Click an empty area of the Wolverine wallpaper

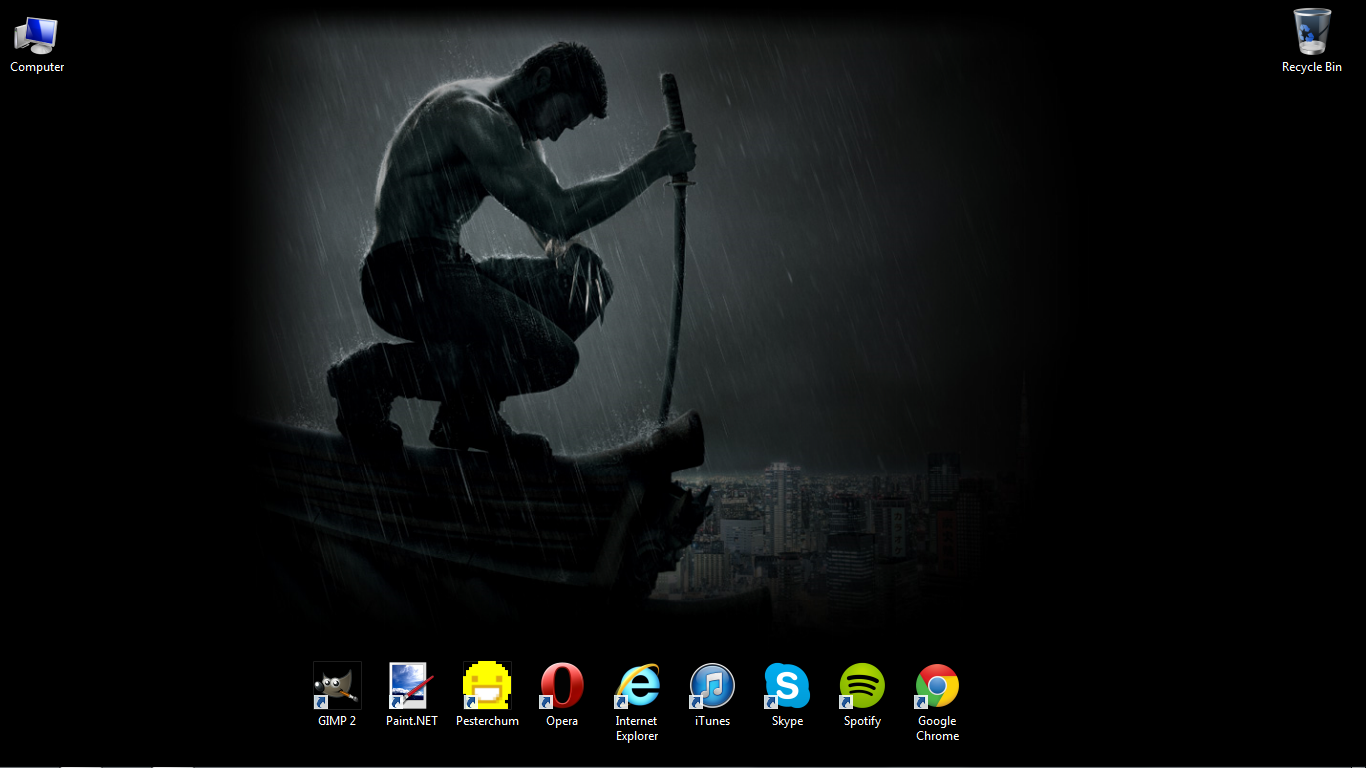1100,300
